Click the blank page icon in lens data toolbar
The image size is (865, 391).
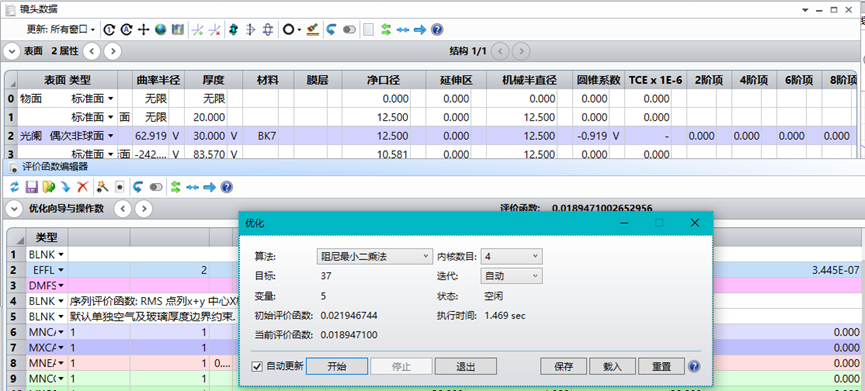coord(369,30)
